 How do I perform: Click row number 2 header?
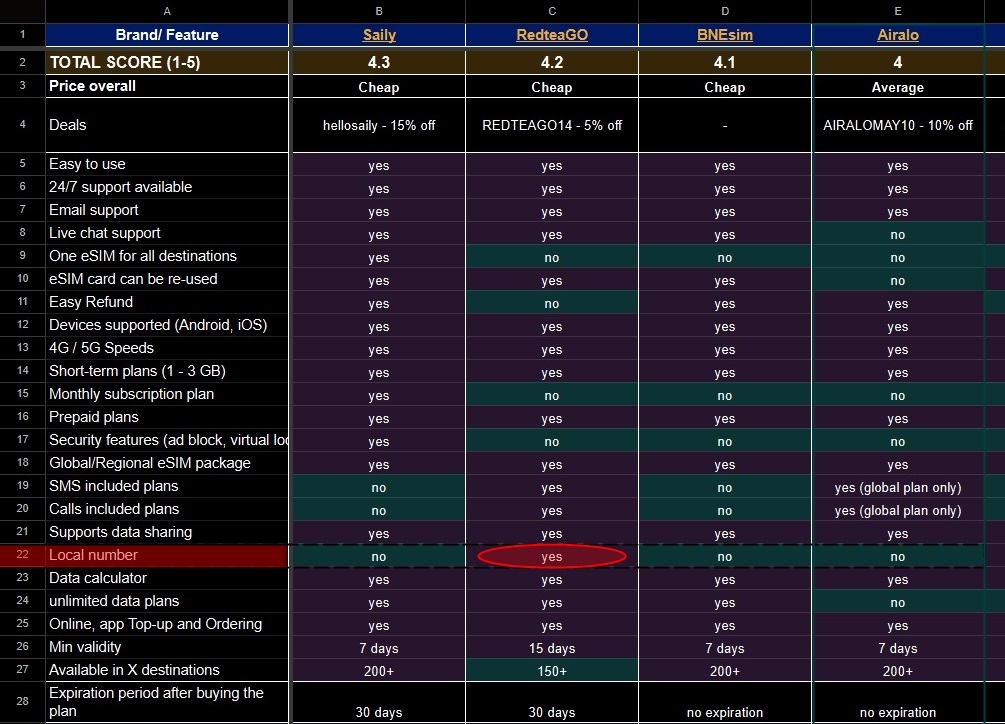(x=22, y=62)
